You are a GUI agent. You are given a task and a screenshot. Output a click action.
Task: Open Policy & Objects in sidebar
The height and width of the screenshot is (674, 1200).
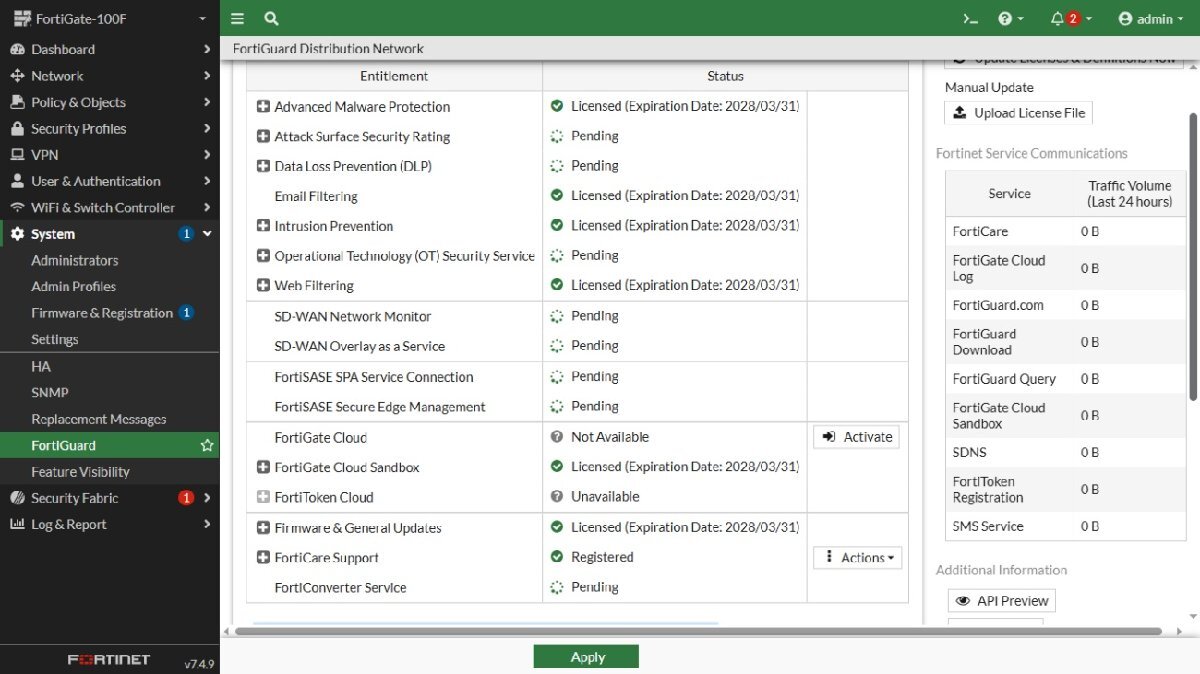pos(78,102)
